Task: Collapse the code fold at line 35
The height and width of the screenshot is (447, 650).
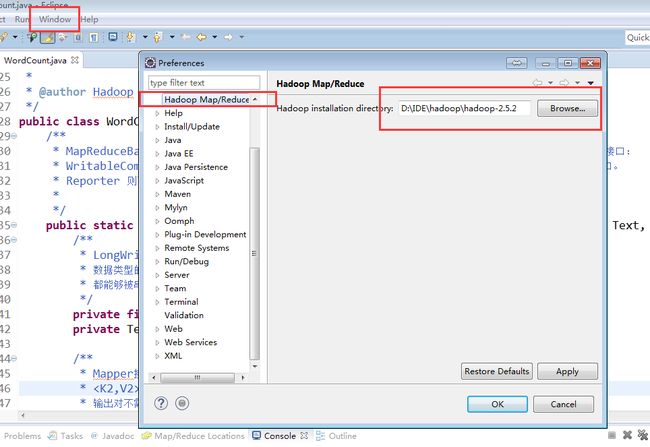Action: (x=15, y=225)
